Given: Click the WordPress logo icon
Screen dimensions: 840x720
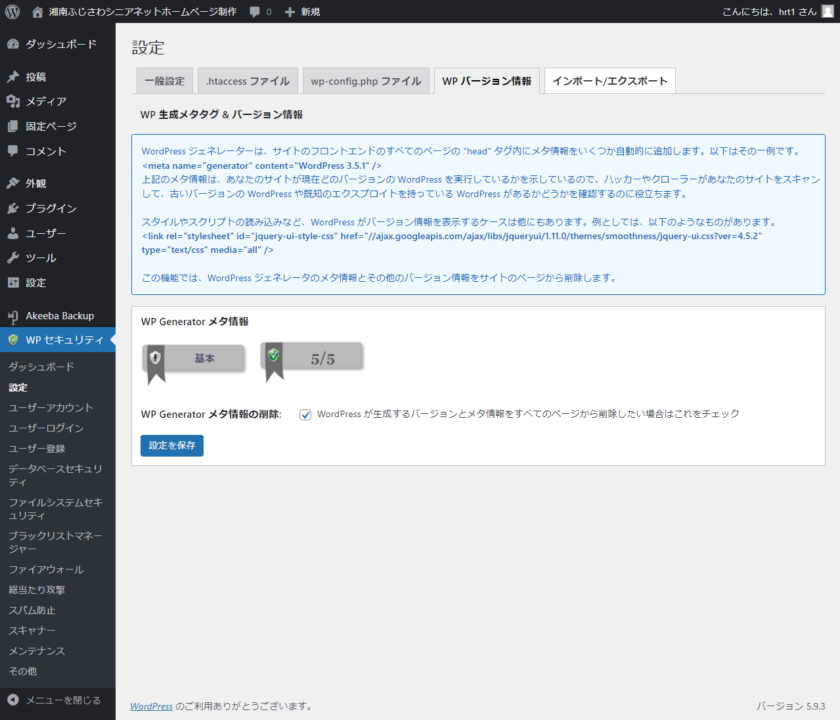Looking at the screenshot, I should 12,11.
